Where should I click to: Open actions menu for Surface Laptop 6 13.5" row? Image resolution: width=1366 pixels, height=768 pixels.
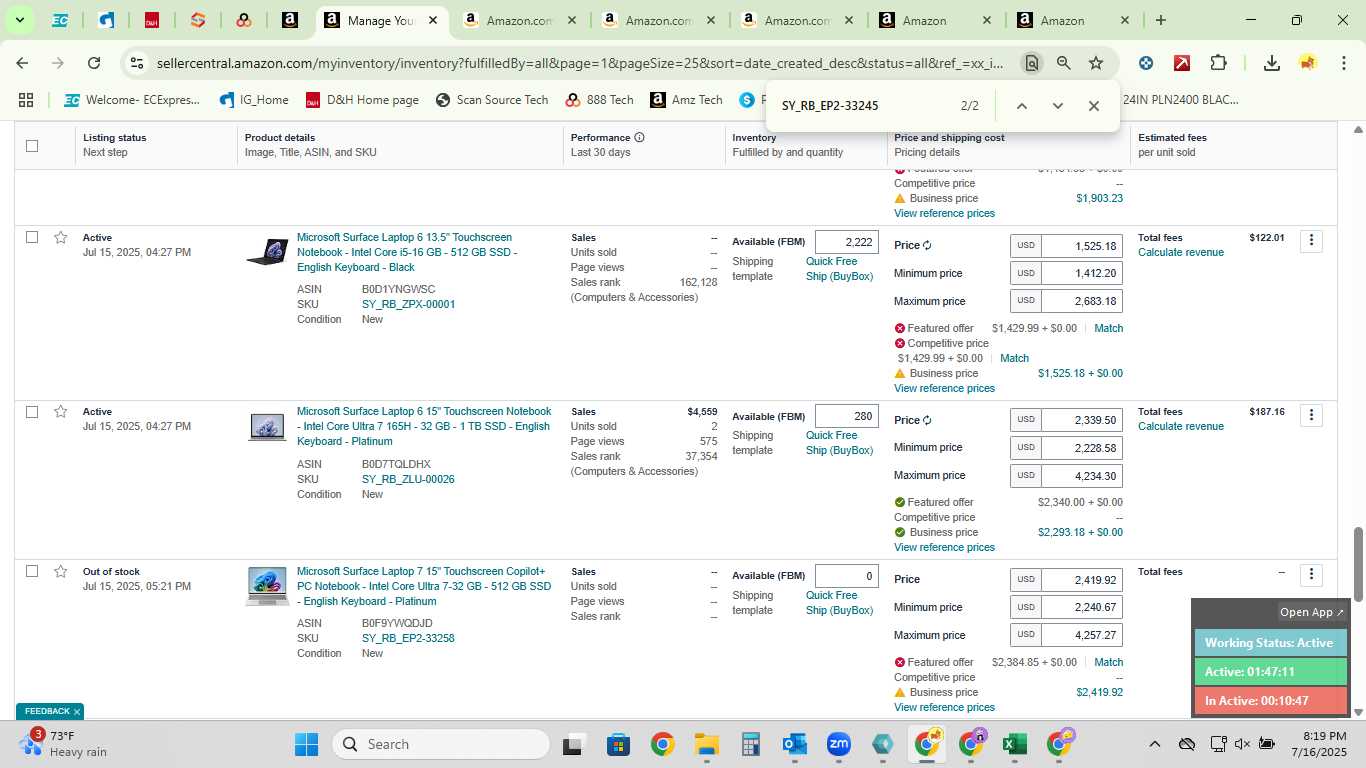point(1311,241)
